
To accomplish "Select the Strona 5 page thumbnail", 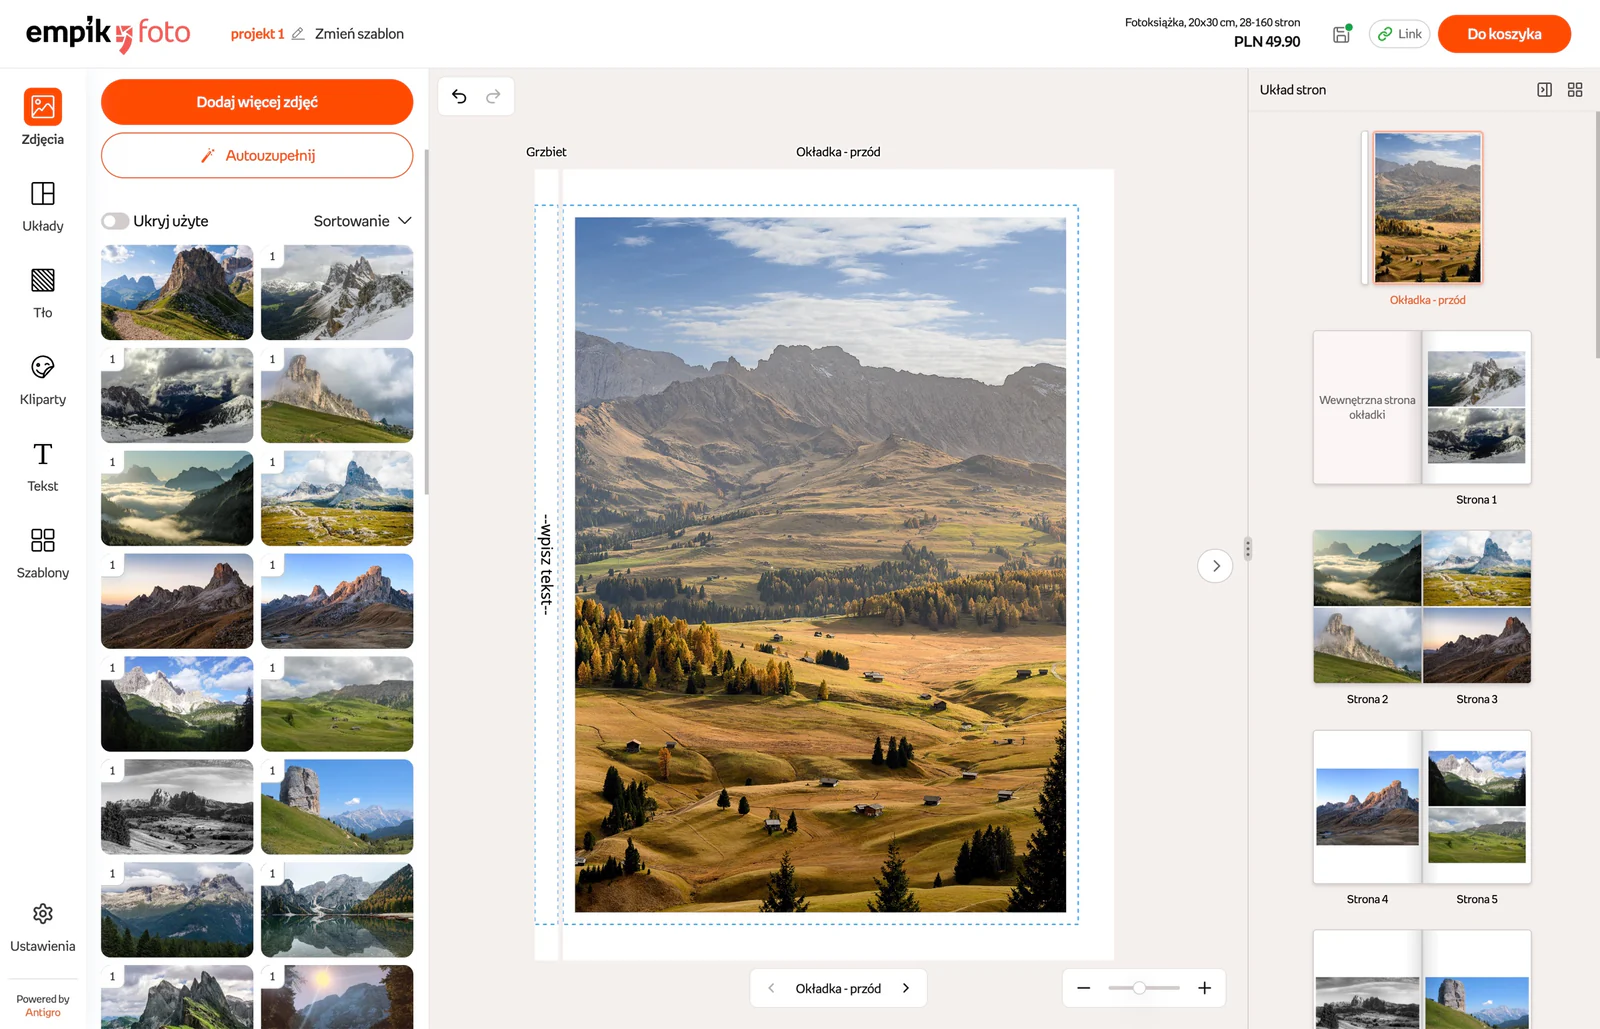I will click(1477, 807).
